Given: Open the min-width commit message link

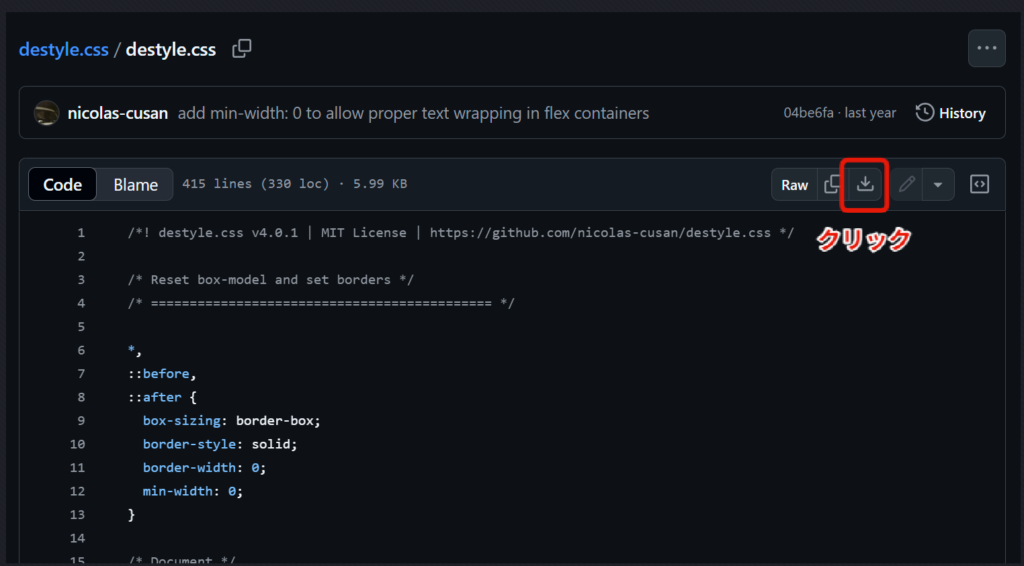Looking at the screenshot, I should pos(413,113).
